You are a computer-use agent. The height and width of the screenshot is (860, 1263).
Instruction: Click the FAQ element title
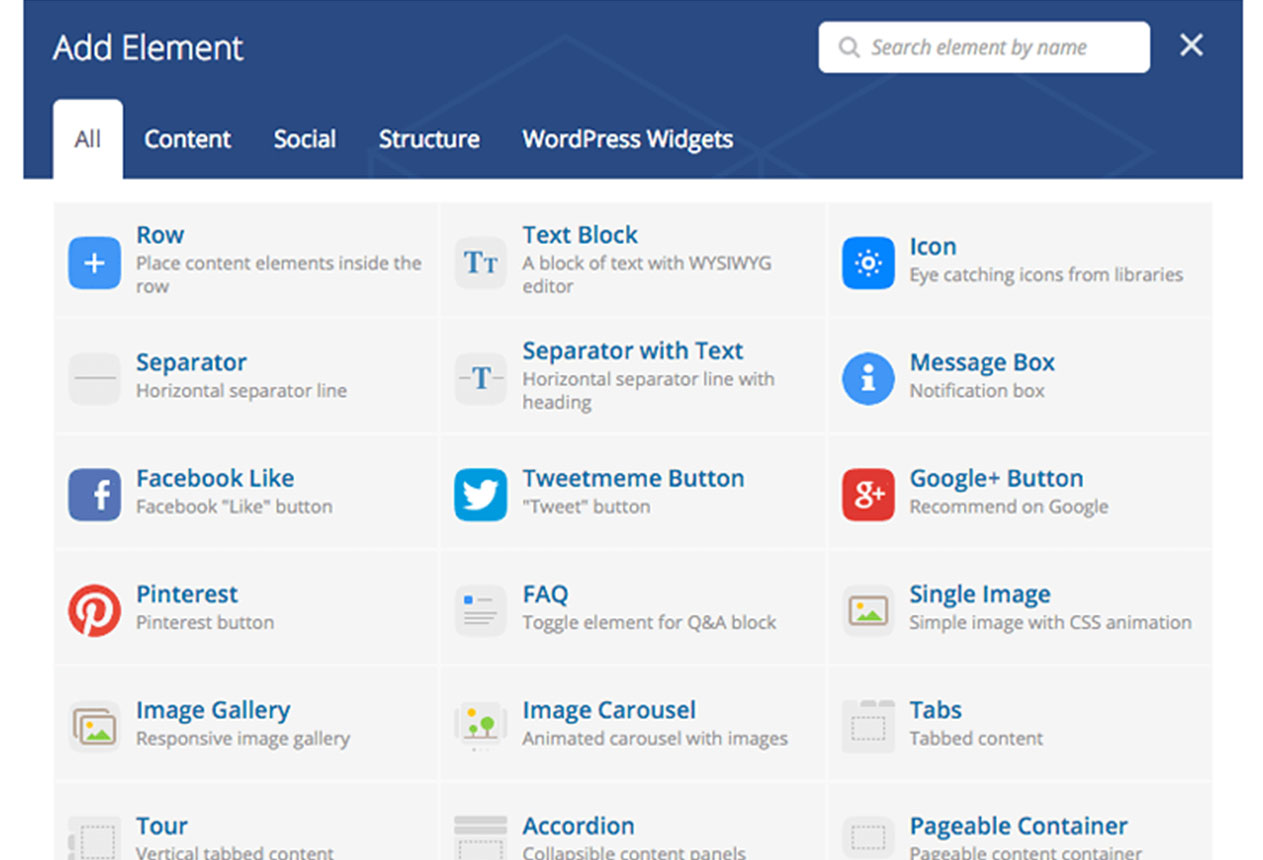coord(545,594)
